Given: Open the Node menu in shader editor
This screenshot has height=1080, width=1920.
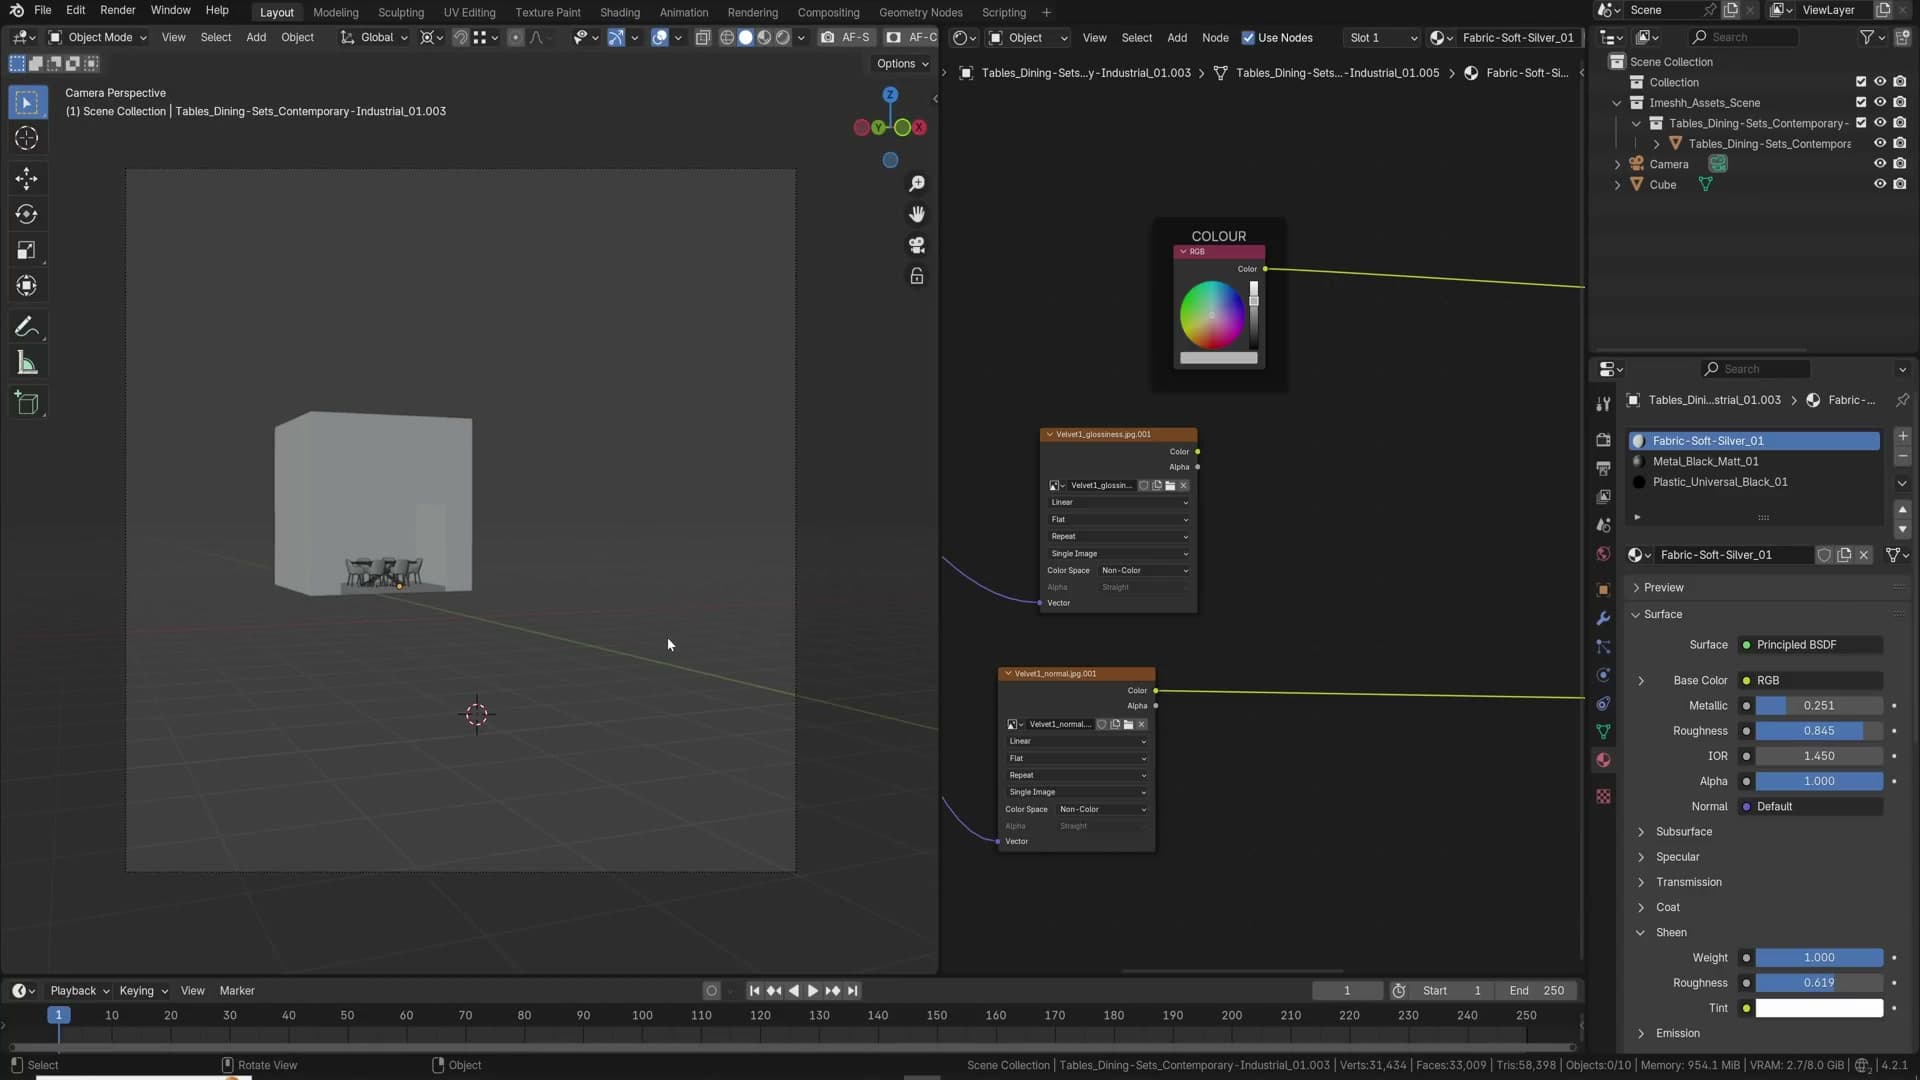Looking at the screenshot, I should click(x=1215, y=38).
